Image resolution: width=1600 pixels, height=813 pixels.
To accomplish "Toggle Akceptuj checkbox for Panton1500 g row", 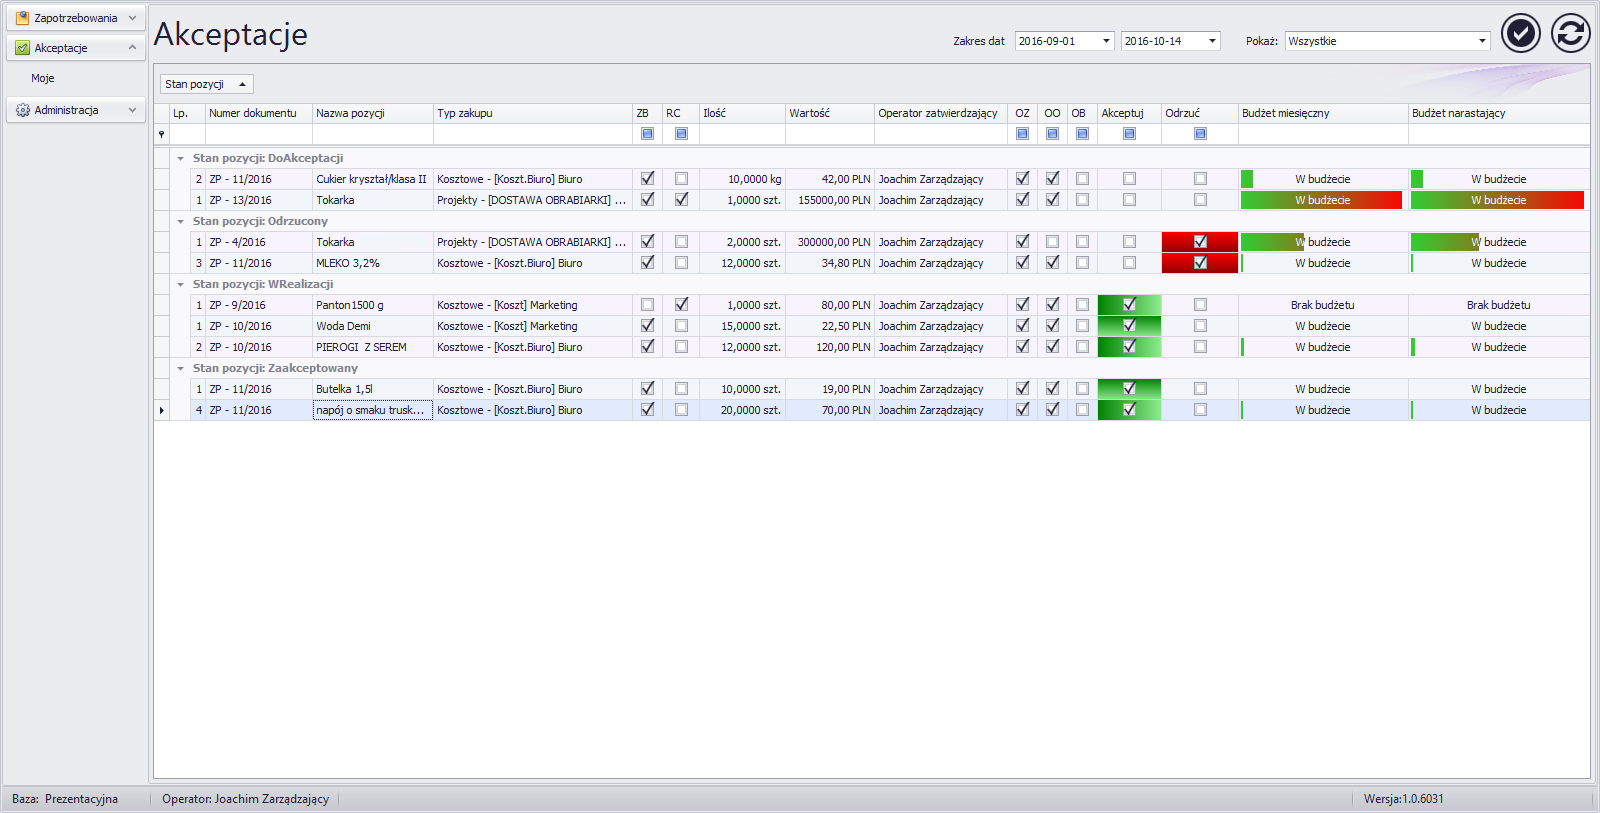I will pyautogui.click(x=1129, y=305).
